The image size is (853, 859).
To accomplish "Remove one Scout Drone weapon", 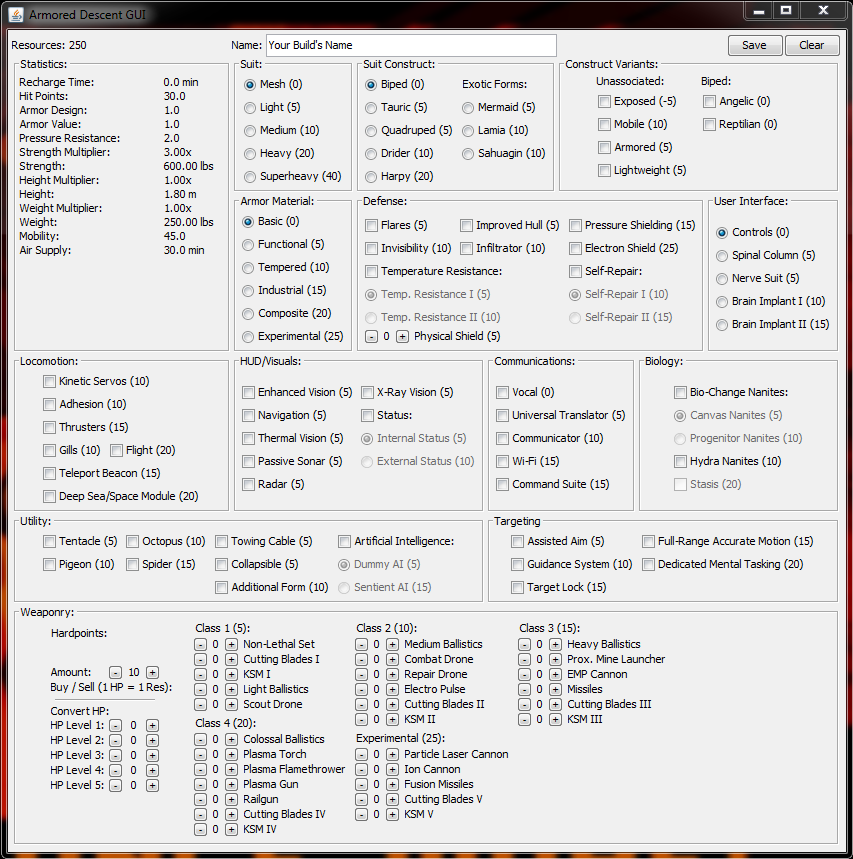I will pos(201,705).
